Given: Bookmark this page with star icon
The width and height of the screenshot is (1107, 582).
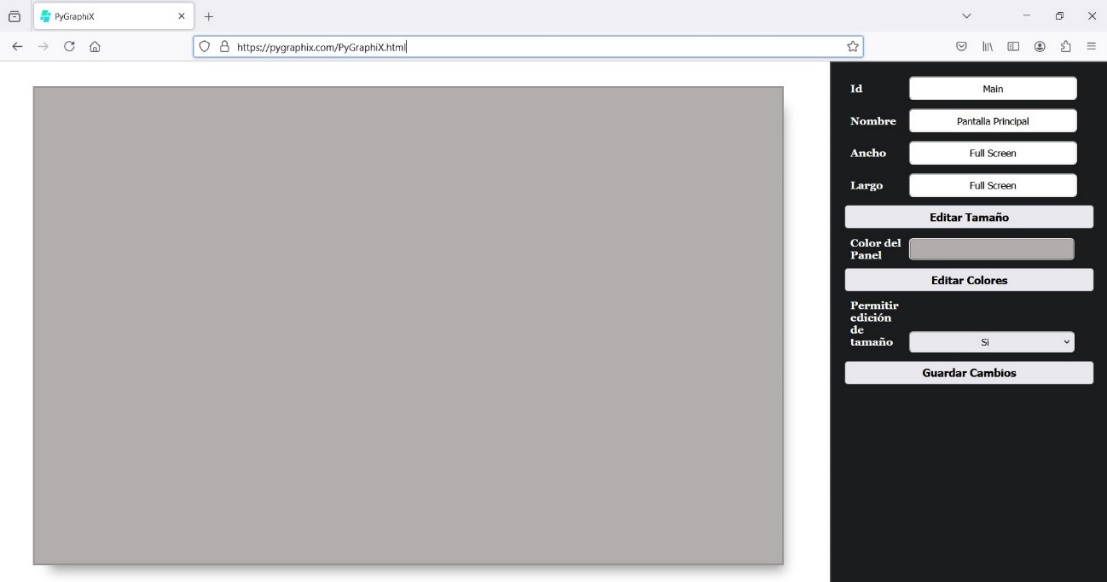Looking at the screenshot, I should tap(852, 46).
